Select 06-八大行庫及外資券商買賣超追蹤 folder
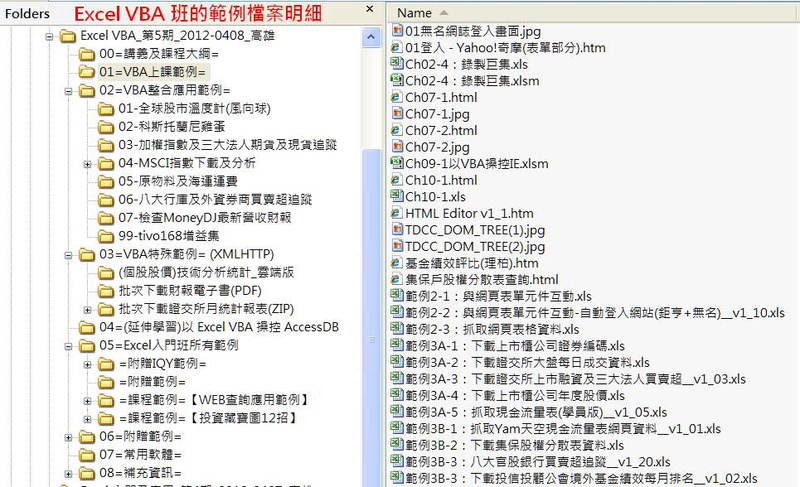This screenshot has height=487, width=800. 215,199
